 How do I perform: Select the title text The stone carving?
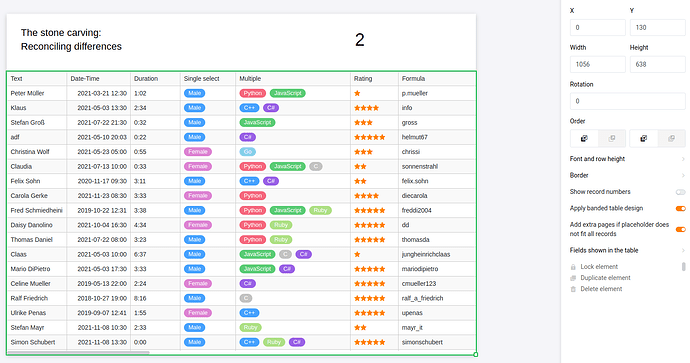click(61, 33)
